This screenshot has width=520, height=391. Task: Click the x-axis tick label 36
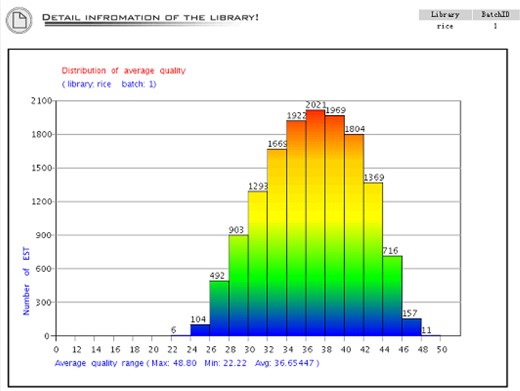coord(307,349)
